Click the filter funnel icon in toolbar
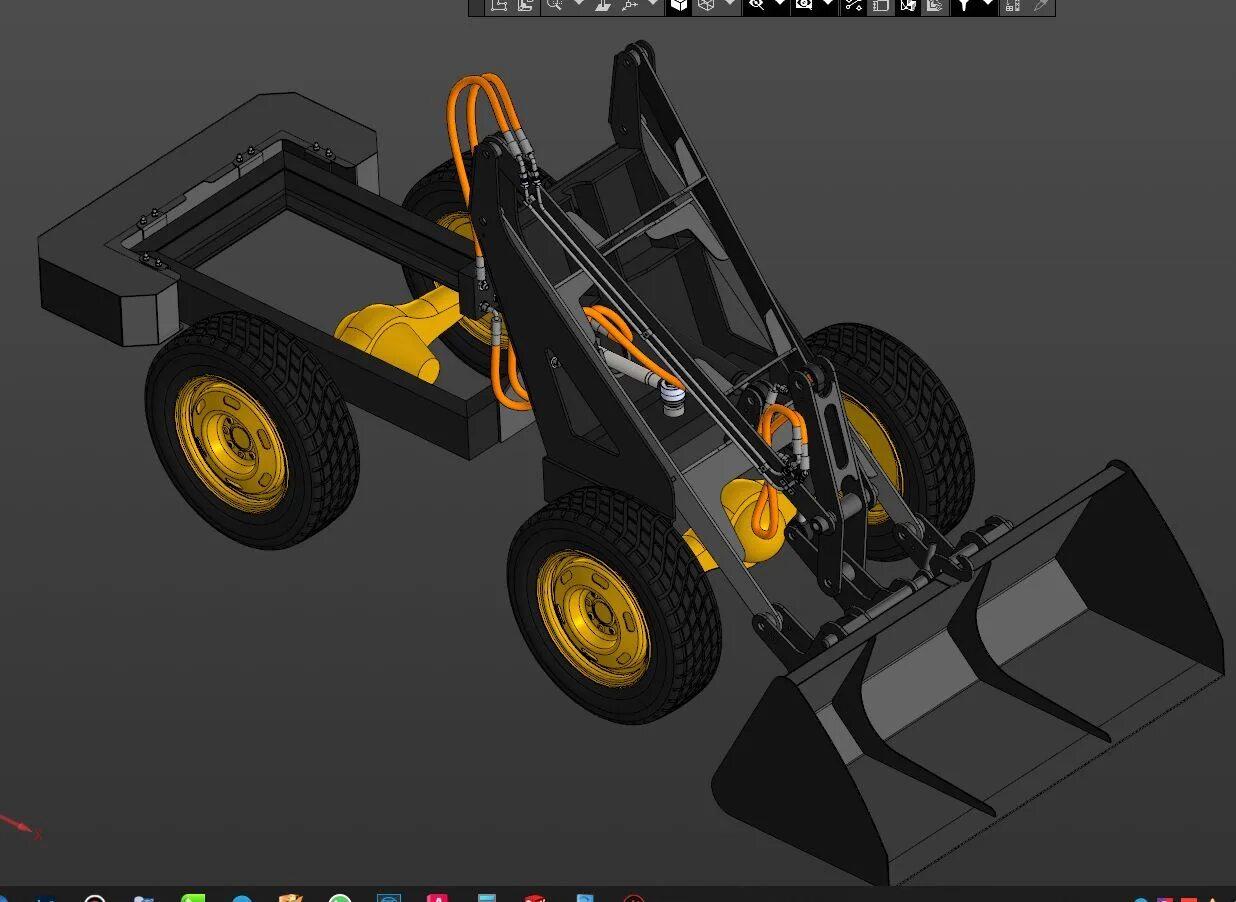 [963, 5]
